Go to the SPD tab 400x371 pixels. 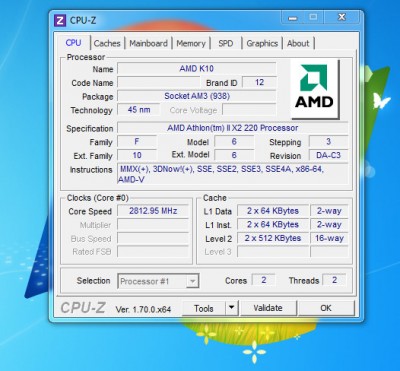[x=226, y=43]
